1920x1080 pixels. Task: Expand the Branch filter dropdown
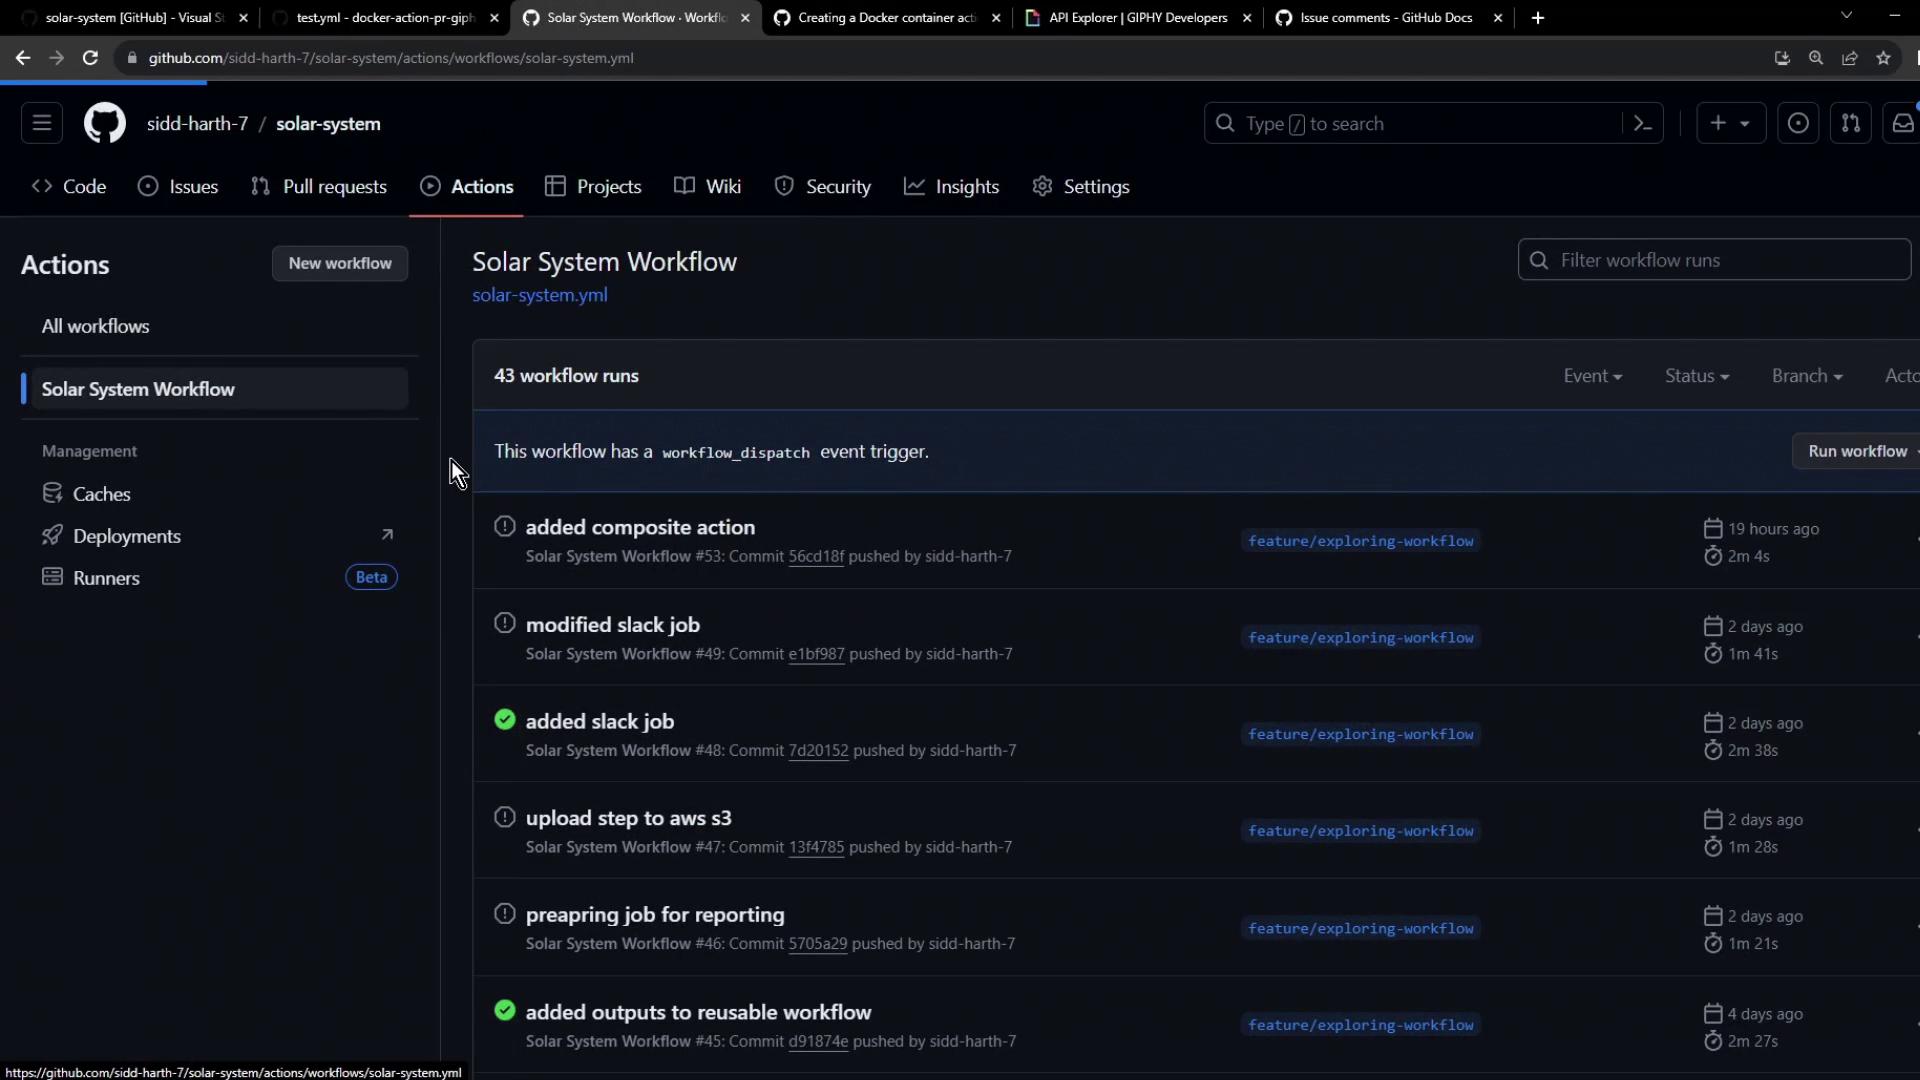point(1806,376)
